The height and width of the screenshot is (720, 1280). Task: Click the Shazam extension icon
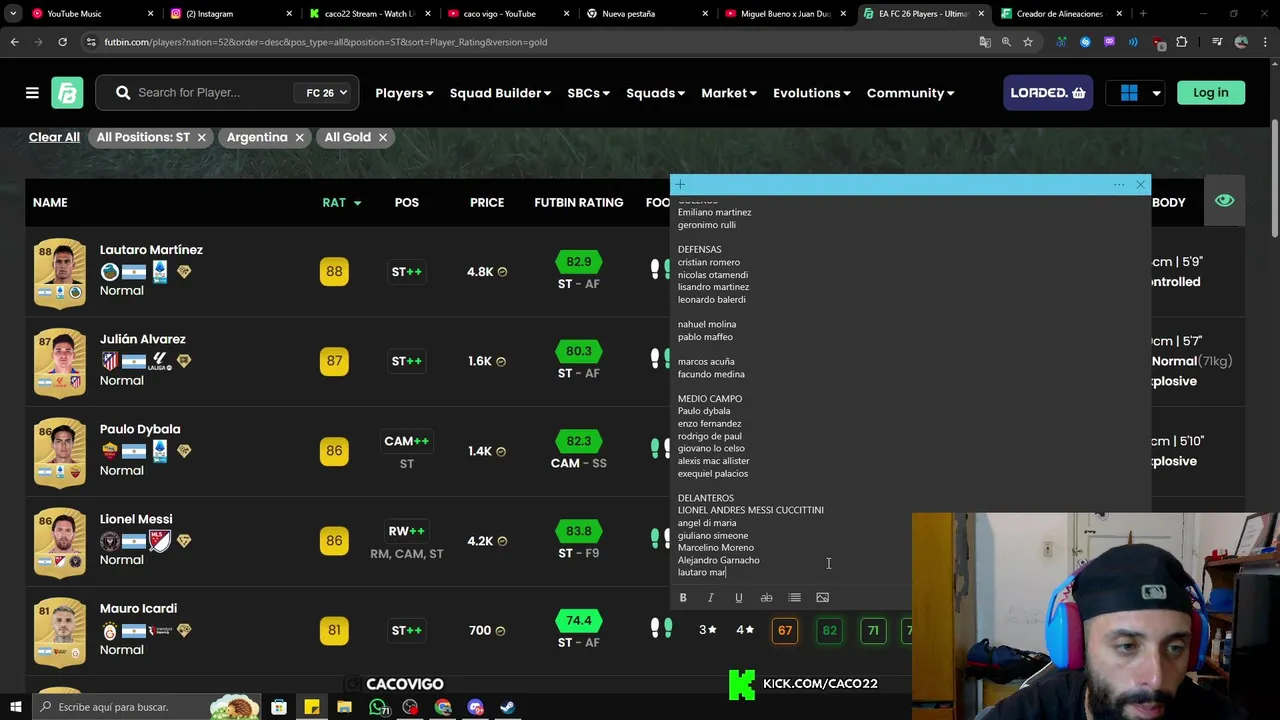[1085, 42]
